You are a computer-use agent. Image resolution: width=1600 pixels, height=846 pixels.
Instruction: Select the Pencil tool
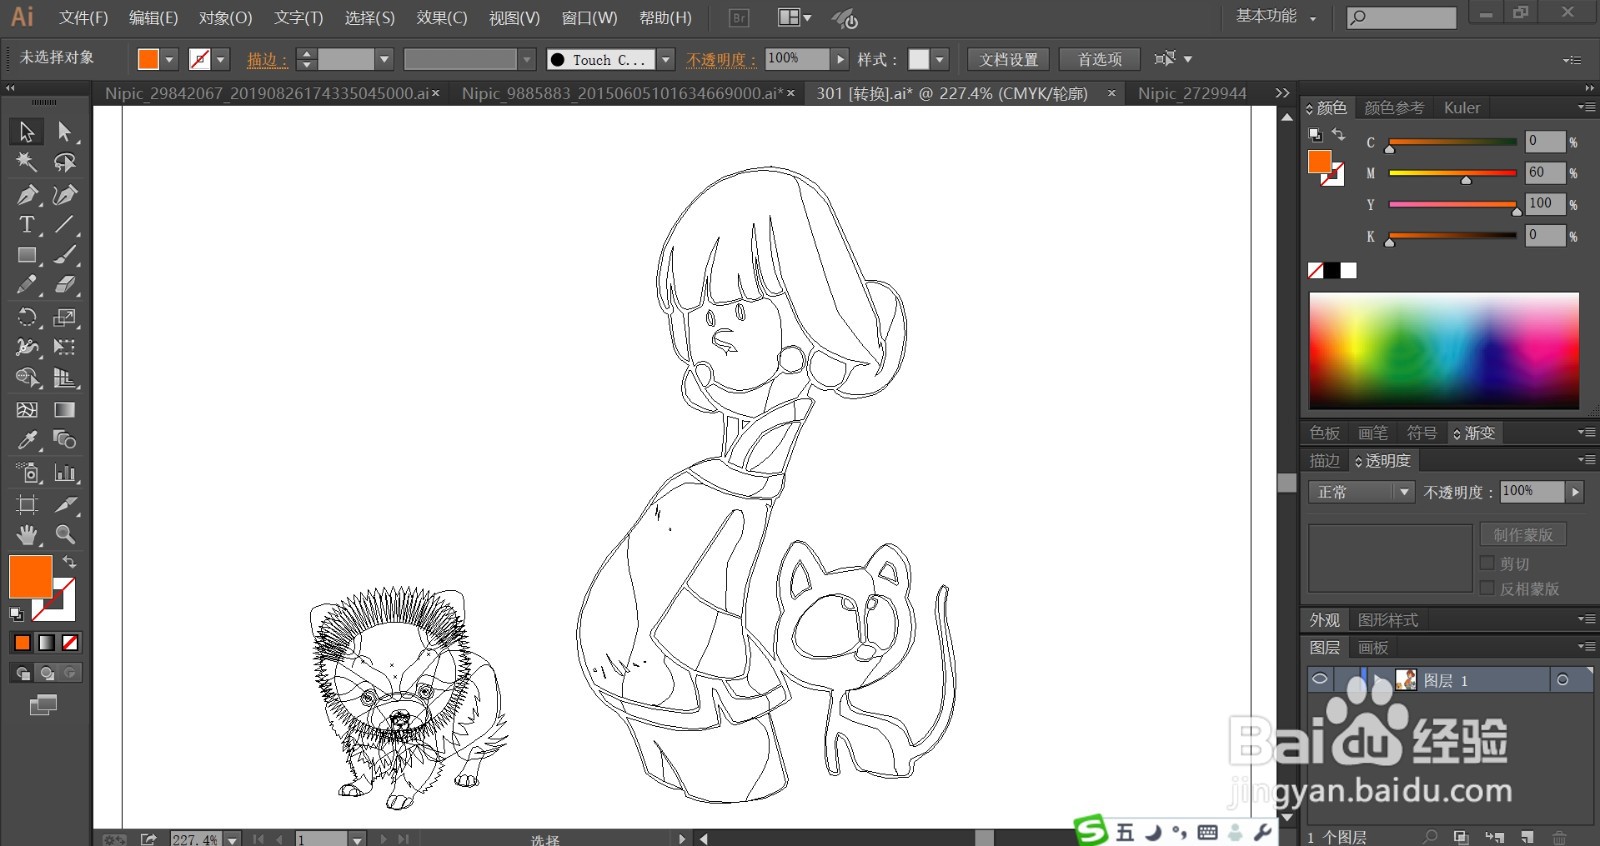[27, 286]
